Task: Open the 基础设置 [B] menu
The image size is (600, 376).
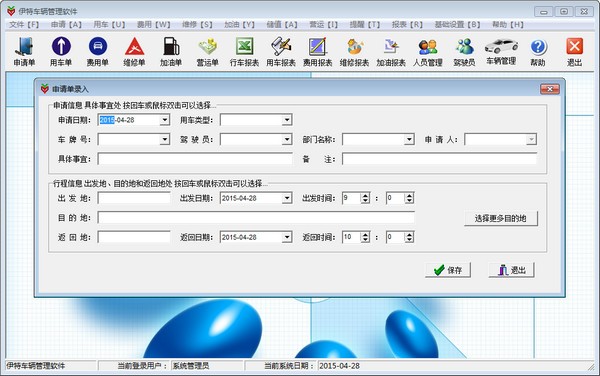Action: click(x=457, y=24)
